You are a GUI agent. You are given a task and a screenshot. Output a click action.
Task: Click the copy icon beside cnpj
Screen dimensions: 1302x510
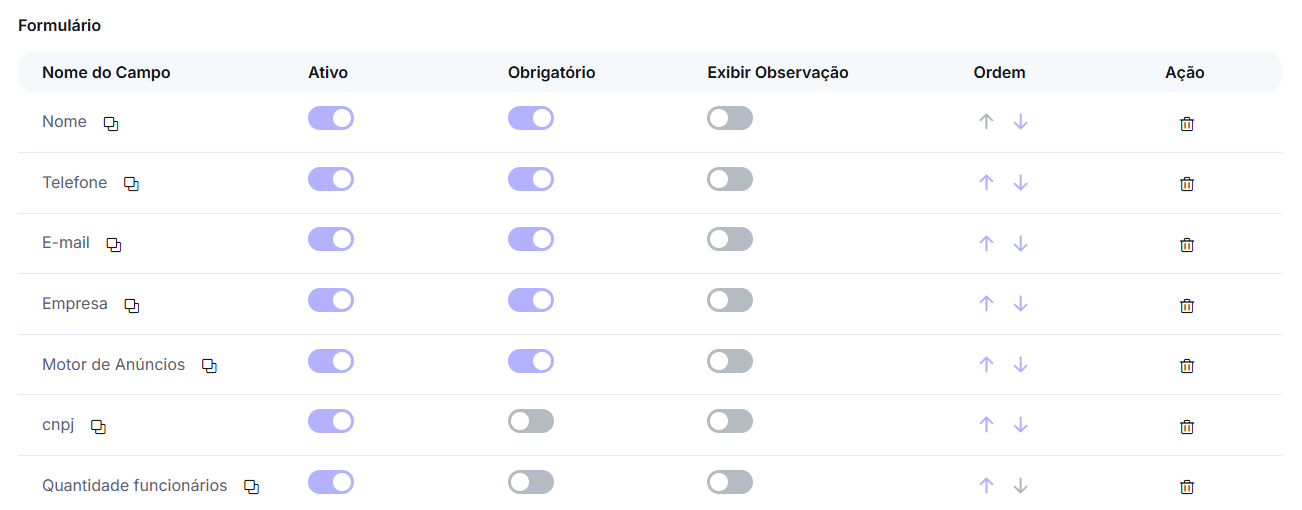98,427
